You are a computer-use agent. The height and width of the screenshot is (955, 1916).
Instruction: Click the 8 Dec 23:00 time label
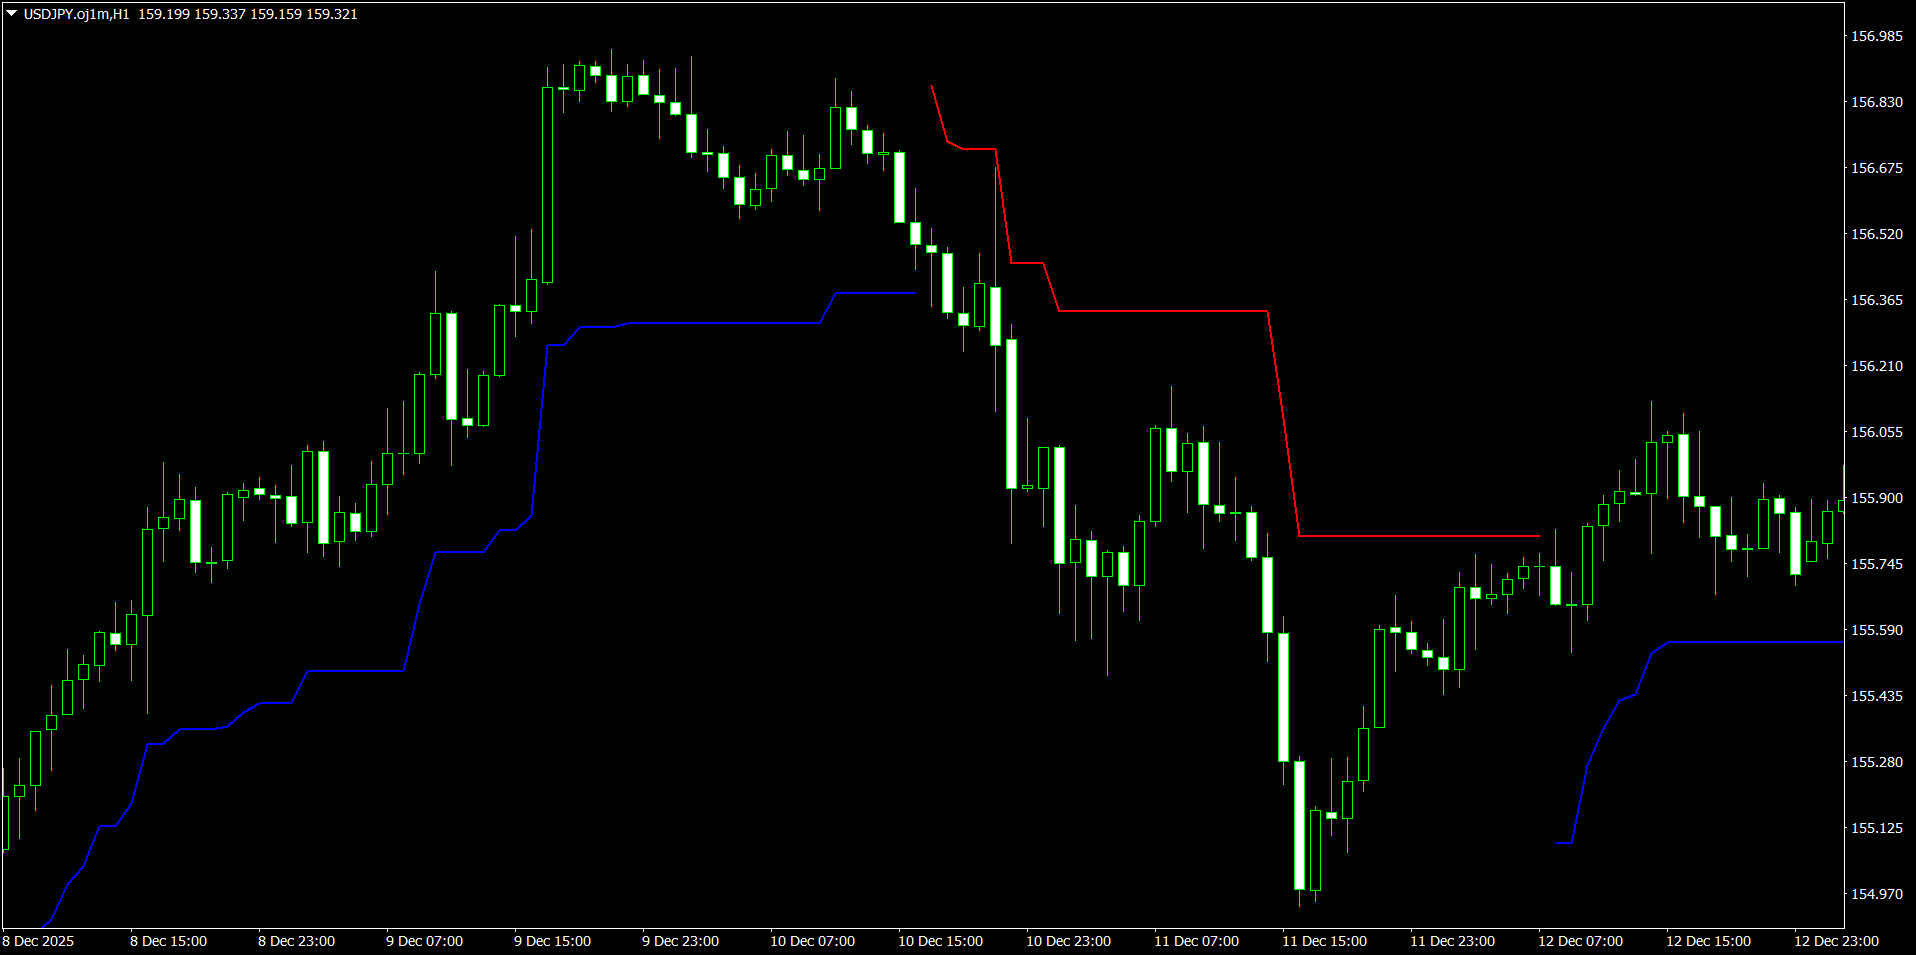click(x=296, y=941)
